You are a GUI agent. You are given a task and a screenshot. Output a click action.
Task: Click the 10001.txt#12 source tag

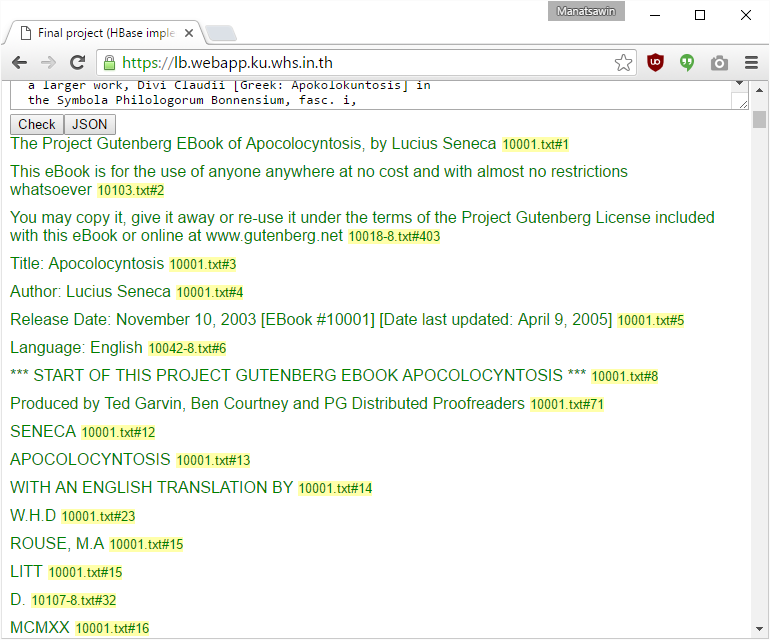118,433
